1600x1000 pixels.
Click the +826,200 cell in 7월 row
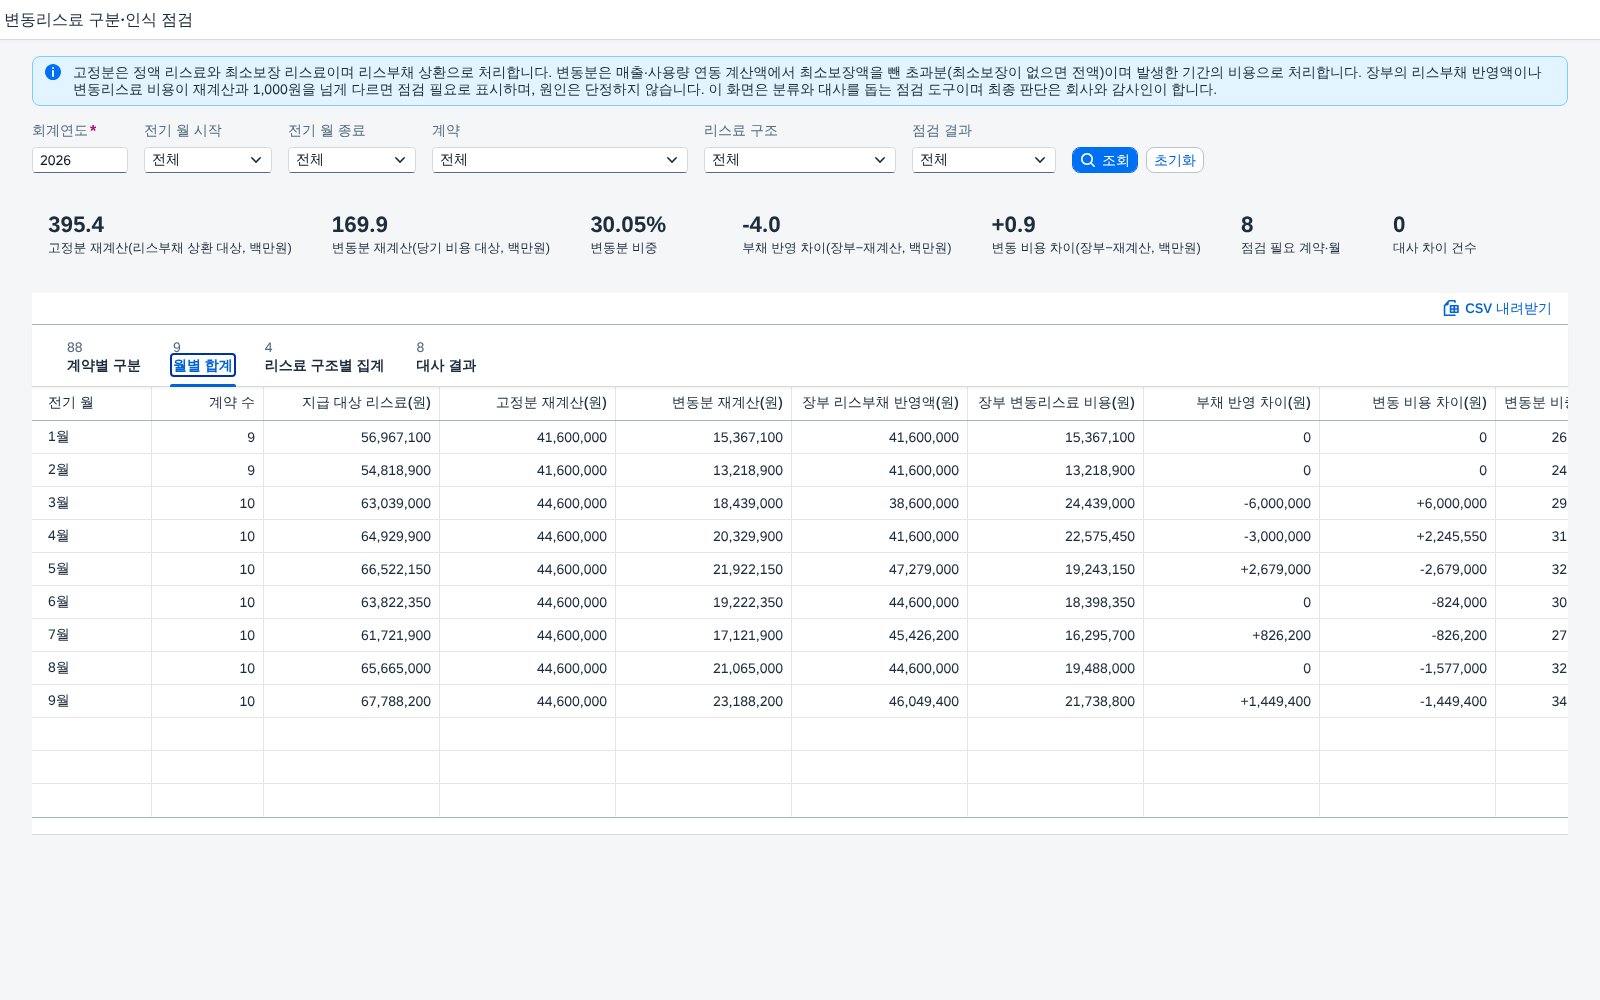click(1232, 635)
